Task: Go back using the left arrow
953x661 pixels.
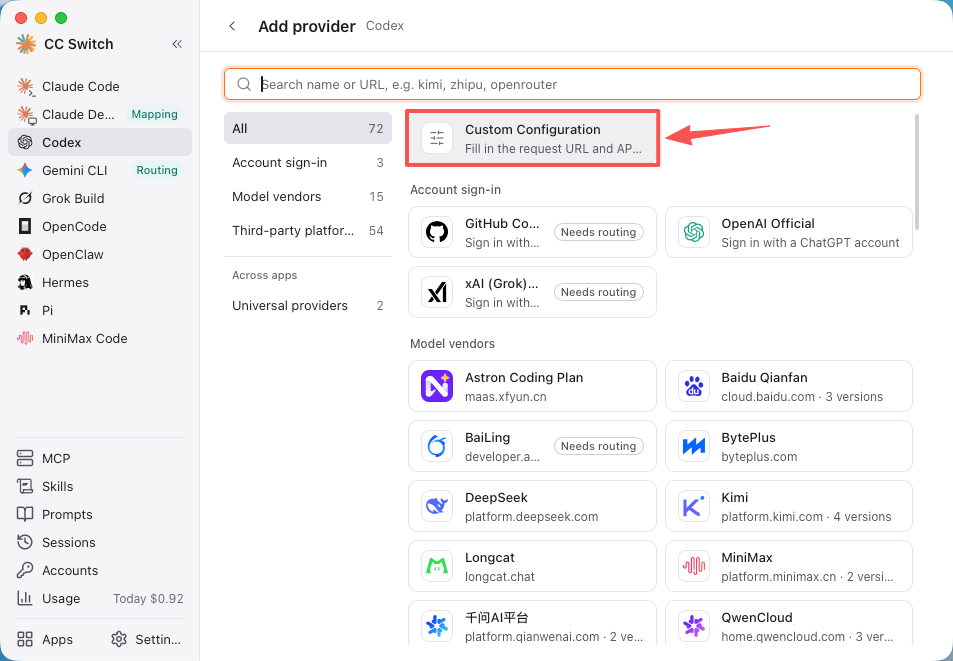Action: coord(232,26)
